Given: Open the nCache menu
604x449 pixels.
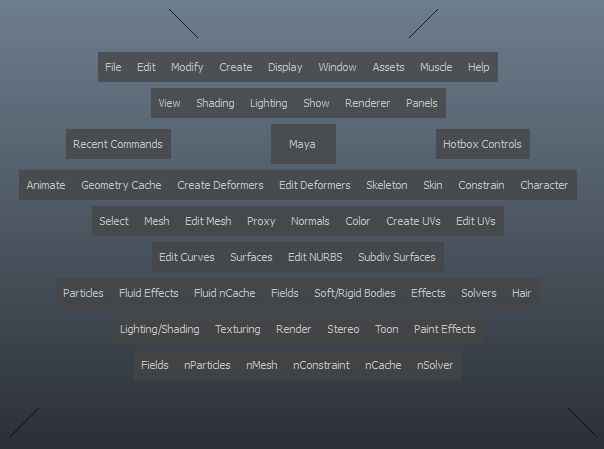Looking at the screenshot, I should tap(383, 365).
